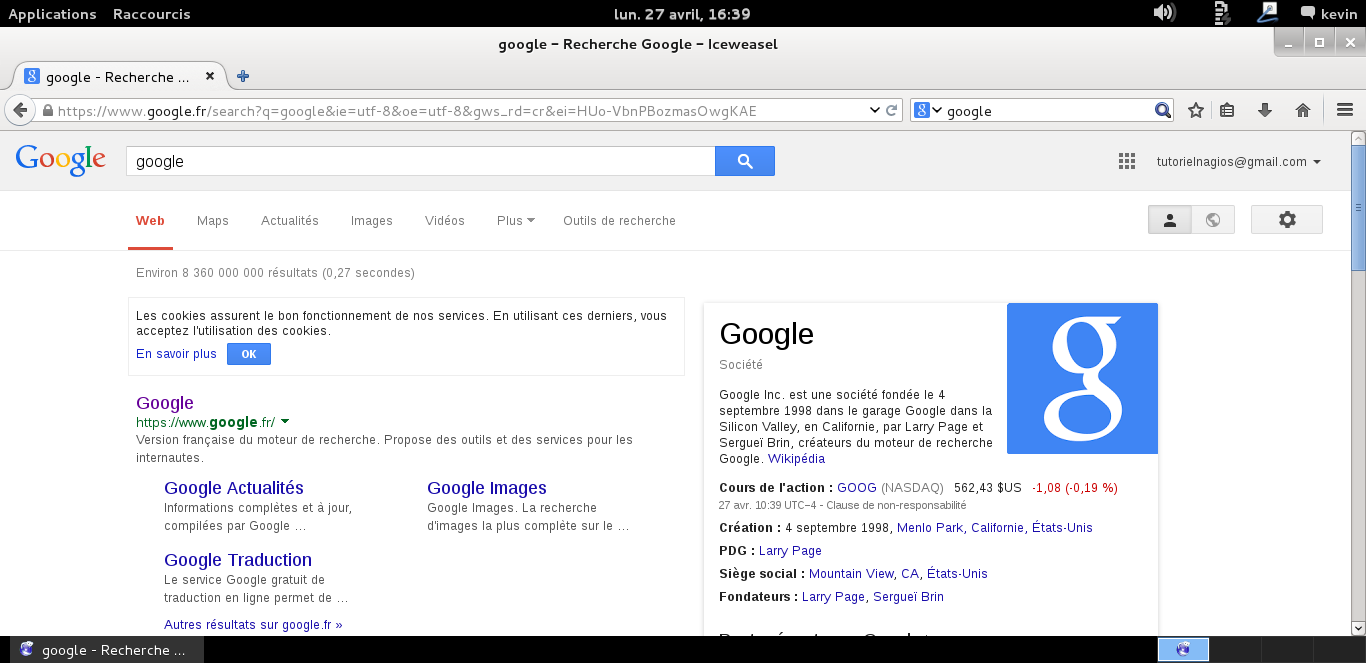Open the Google Images sitelink

487,488
